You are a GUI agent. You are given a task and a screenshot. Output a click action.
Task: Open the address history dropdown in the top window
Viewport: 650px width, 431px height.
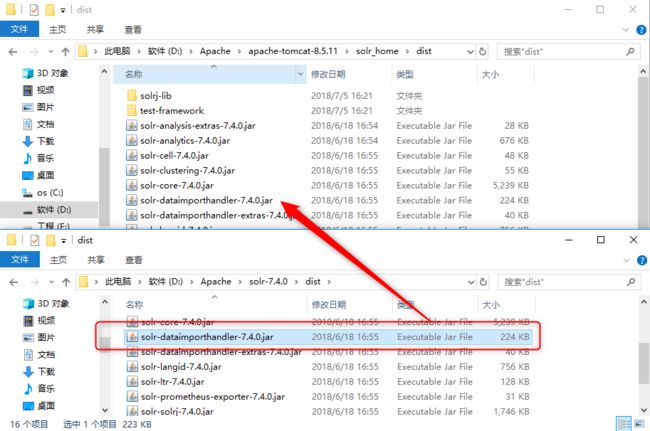[471, 52]
